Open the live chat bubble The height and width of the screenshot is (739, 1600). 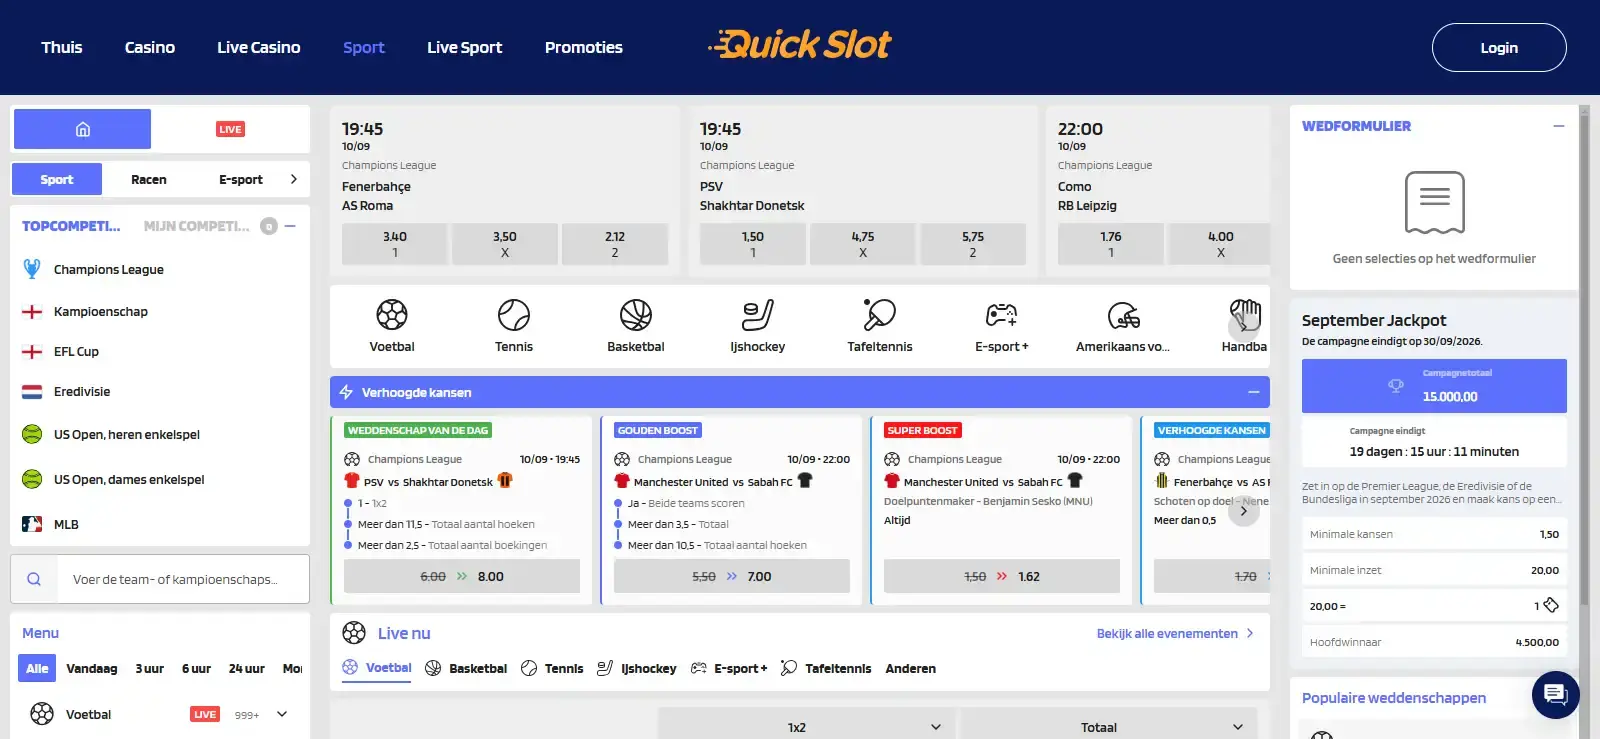click(x=1555, y=694)
